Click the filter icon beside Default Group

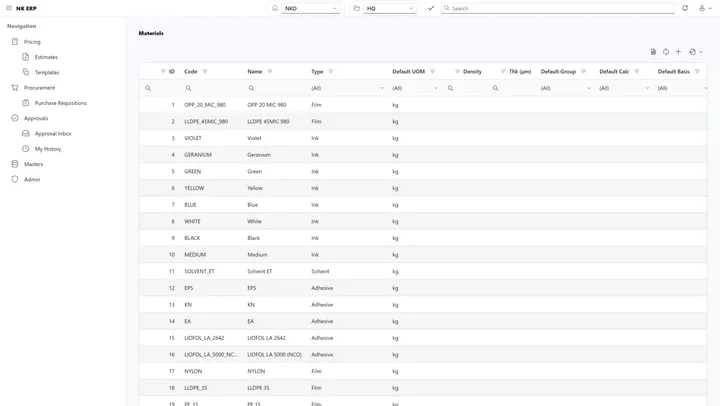click(583, 71)
